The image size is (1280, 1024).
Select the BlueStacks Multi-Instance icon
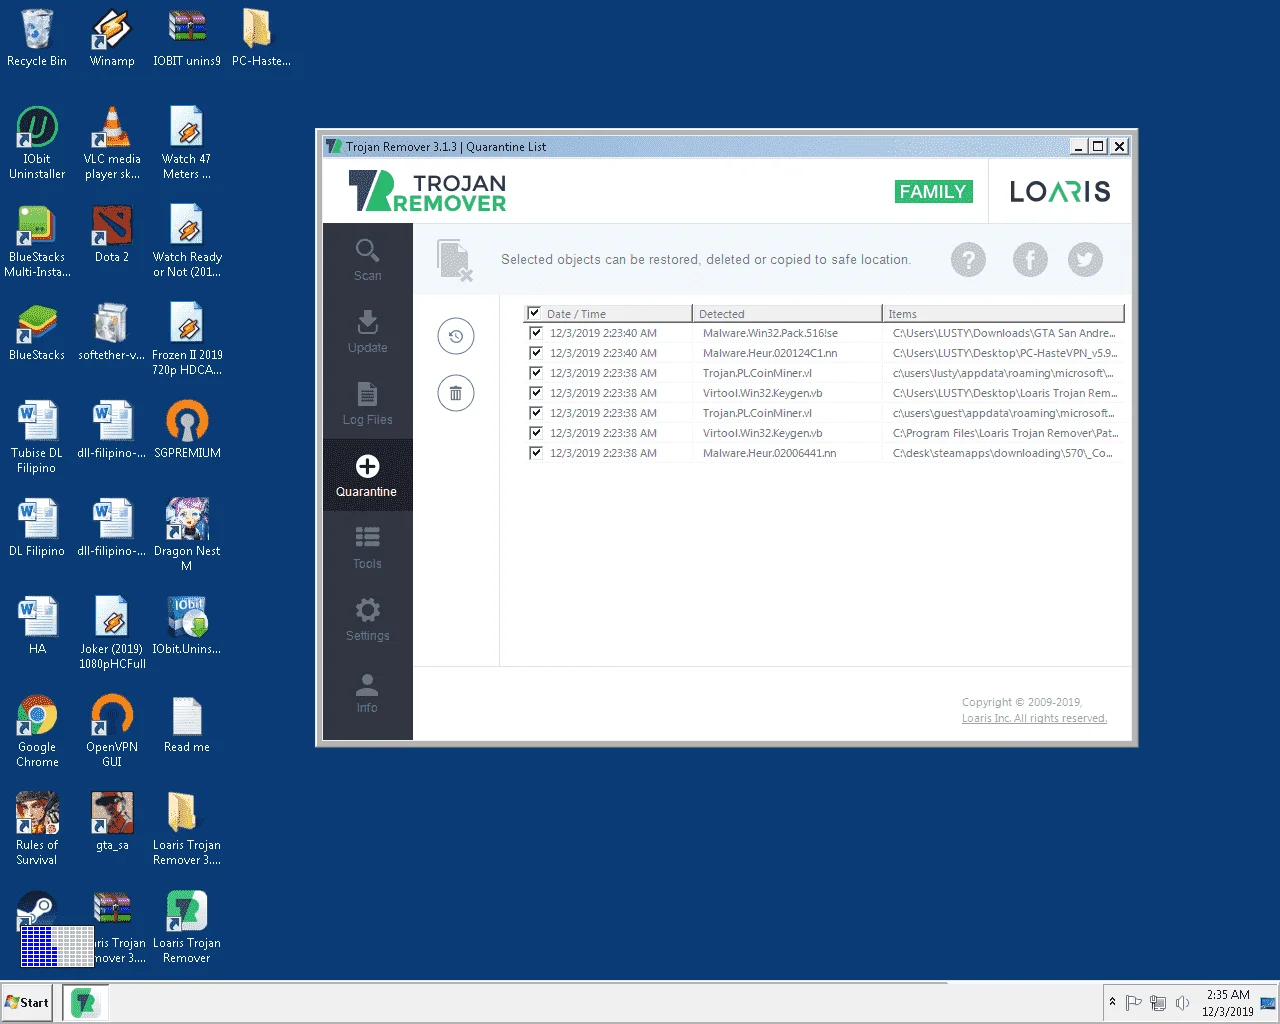coord(37,241)
